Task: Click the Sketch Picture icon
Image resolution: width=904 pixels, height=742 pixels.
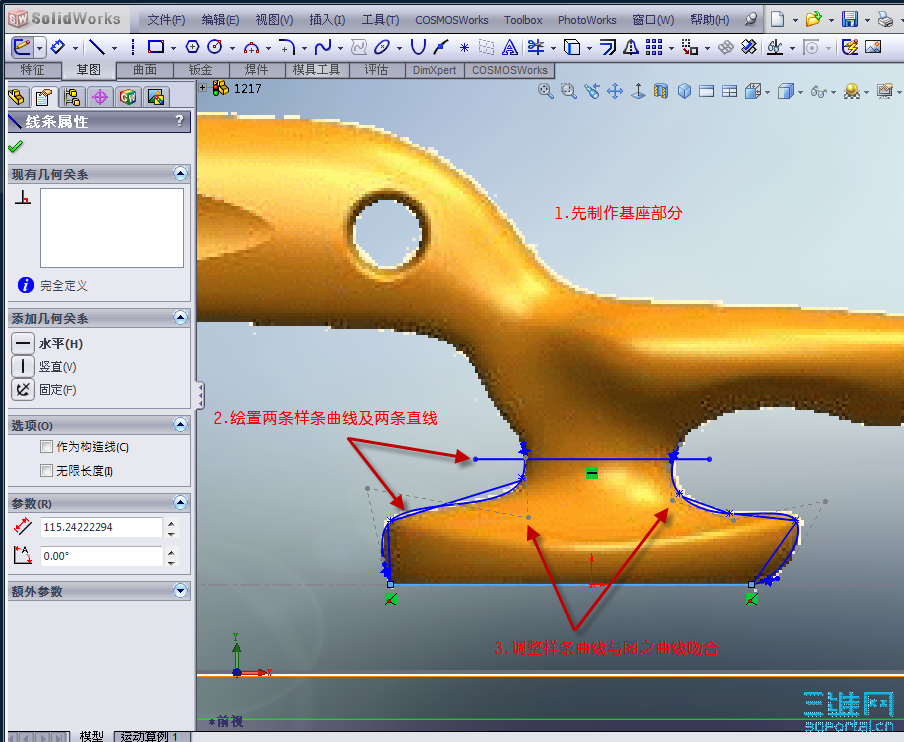Action: (x=873, y=47)
